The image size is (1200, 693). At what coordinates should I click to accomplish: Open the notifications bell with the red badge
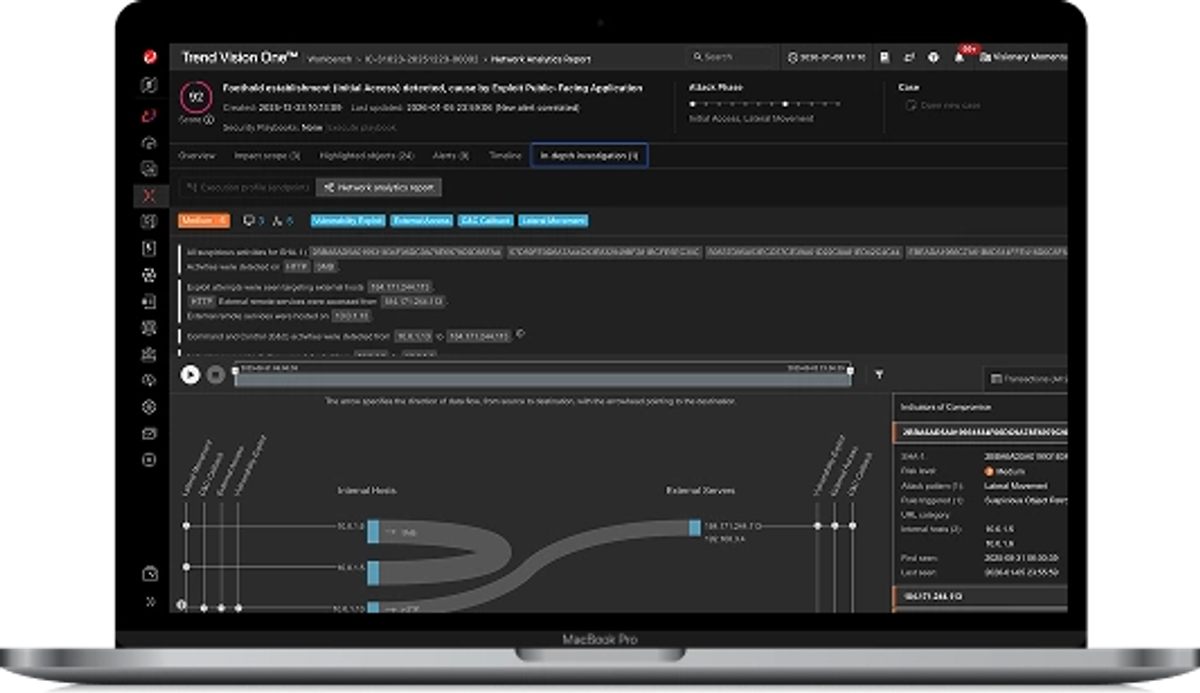coord(960,57)
